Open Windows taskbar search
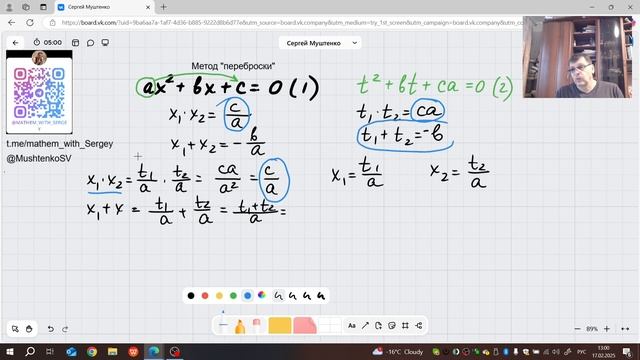The height and width of the screenshot is (360, 640). (30, 351)
